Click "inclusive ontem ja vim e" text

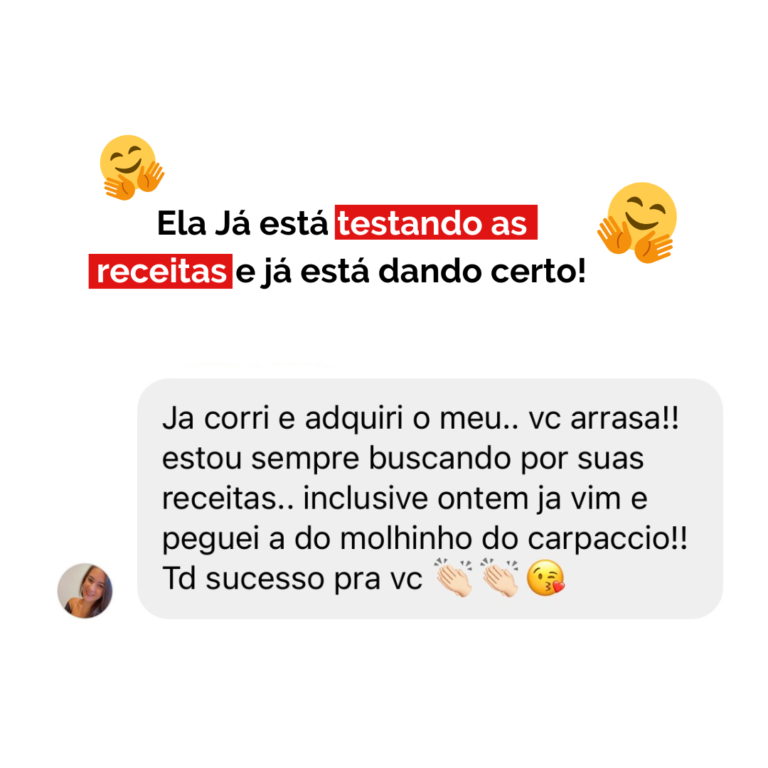[475, 499]
